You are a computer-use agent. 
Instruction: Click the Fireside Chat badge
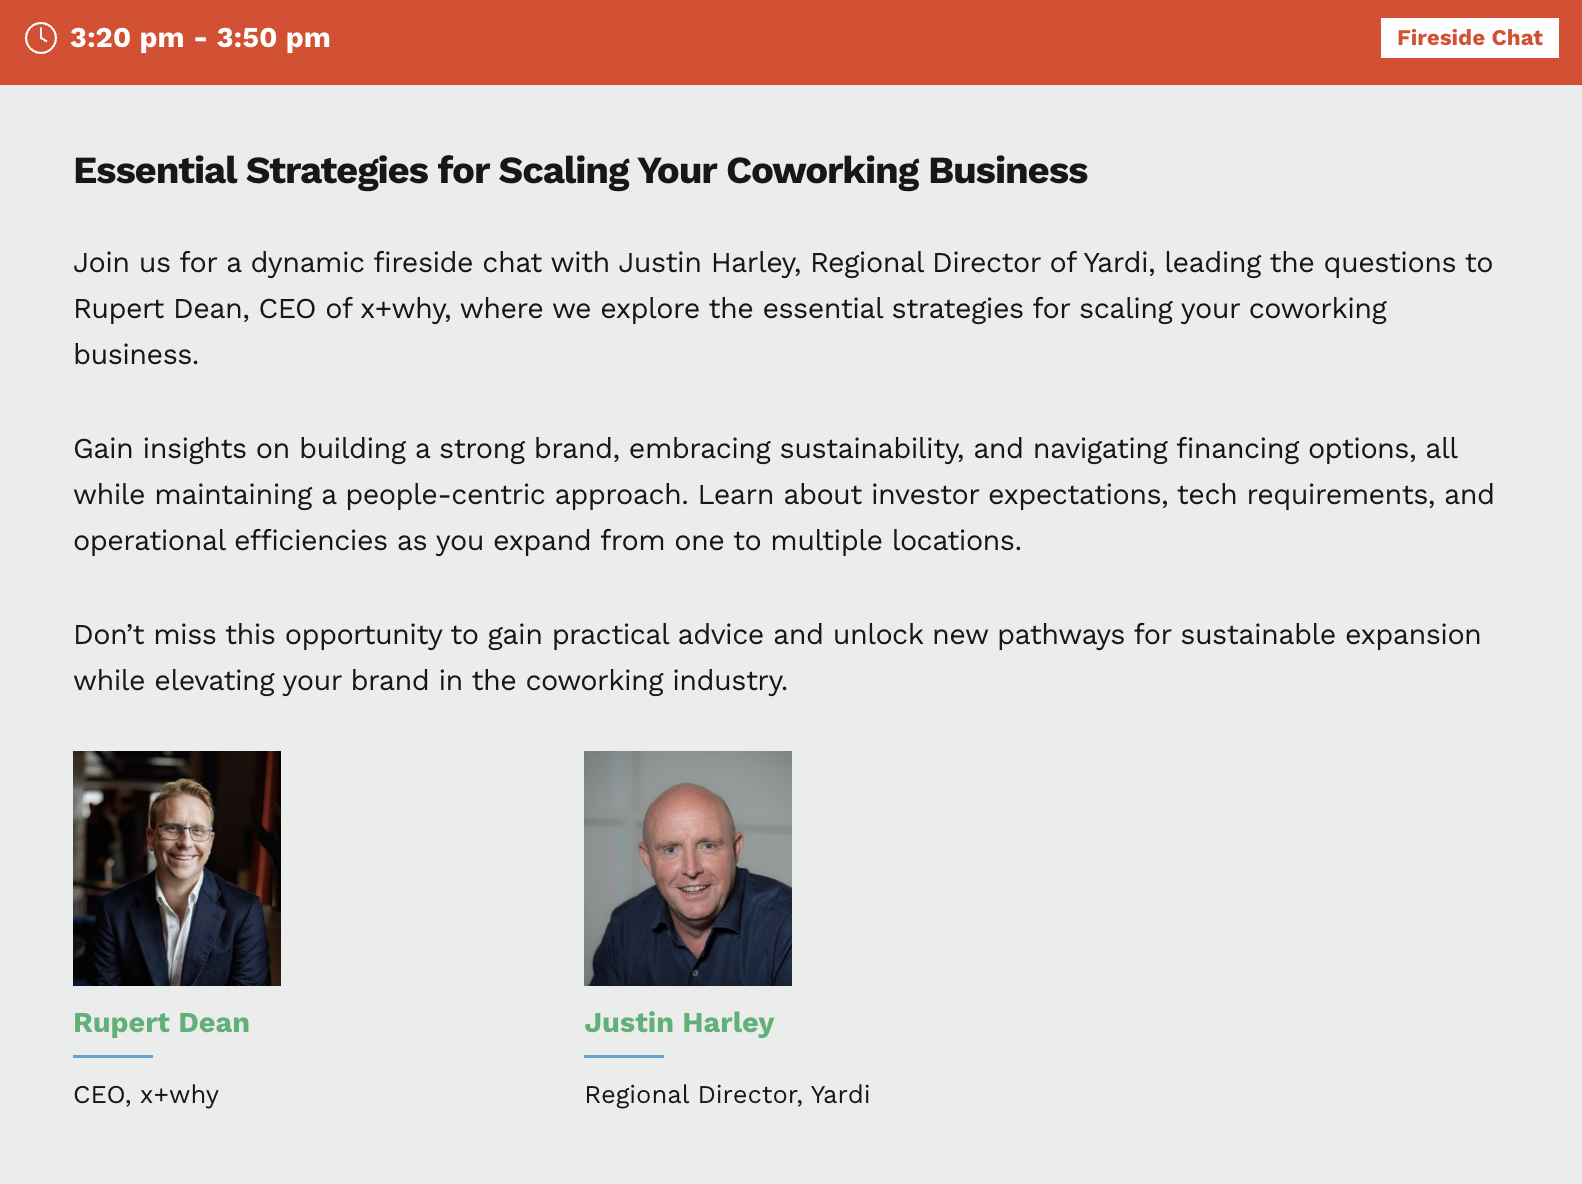tap(1468, 38)
